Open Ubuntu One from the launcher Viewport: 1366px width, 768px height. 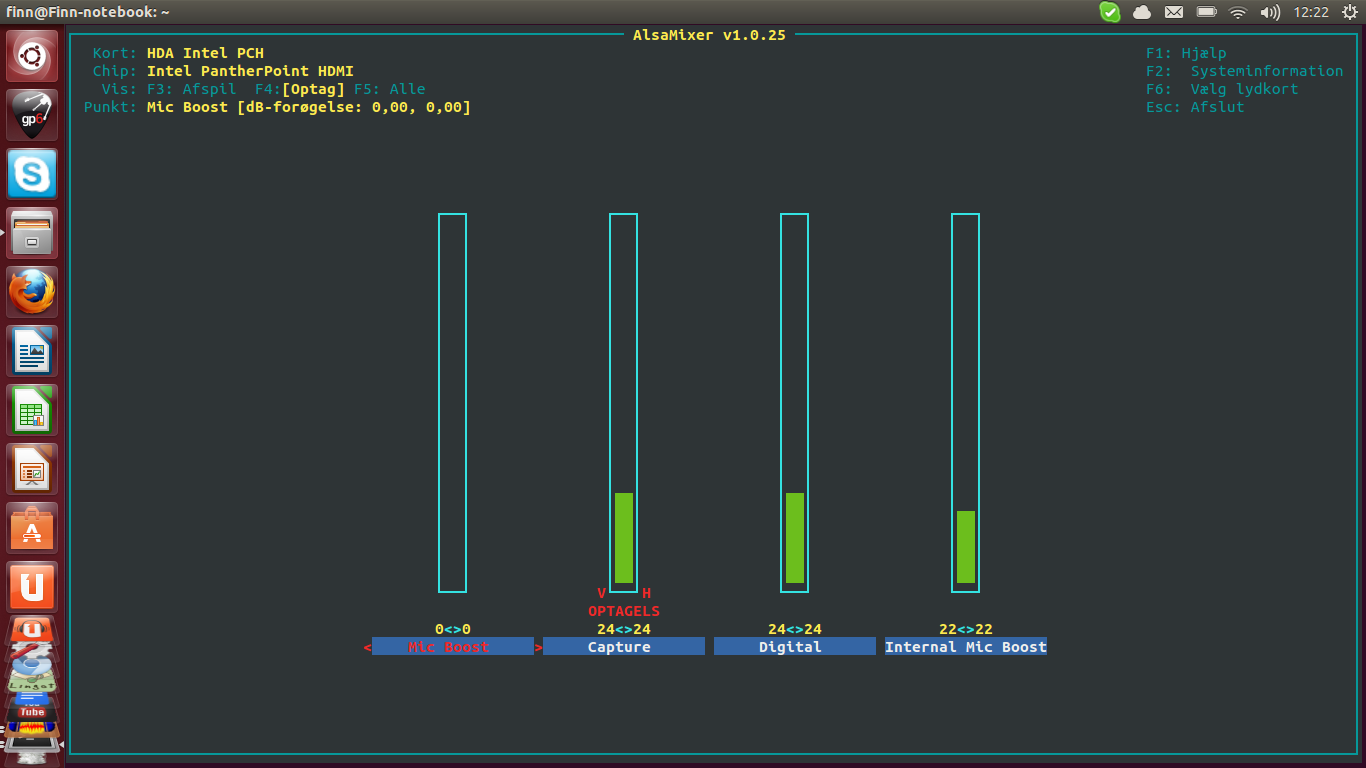point(32,587)
